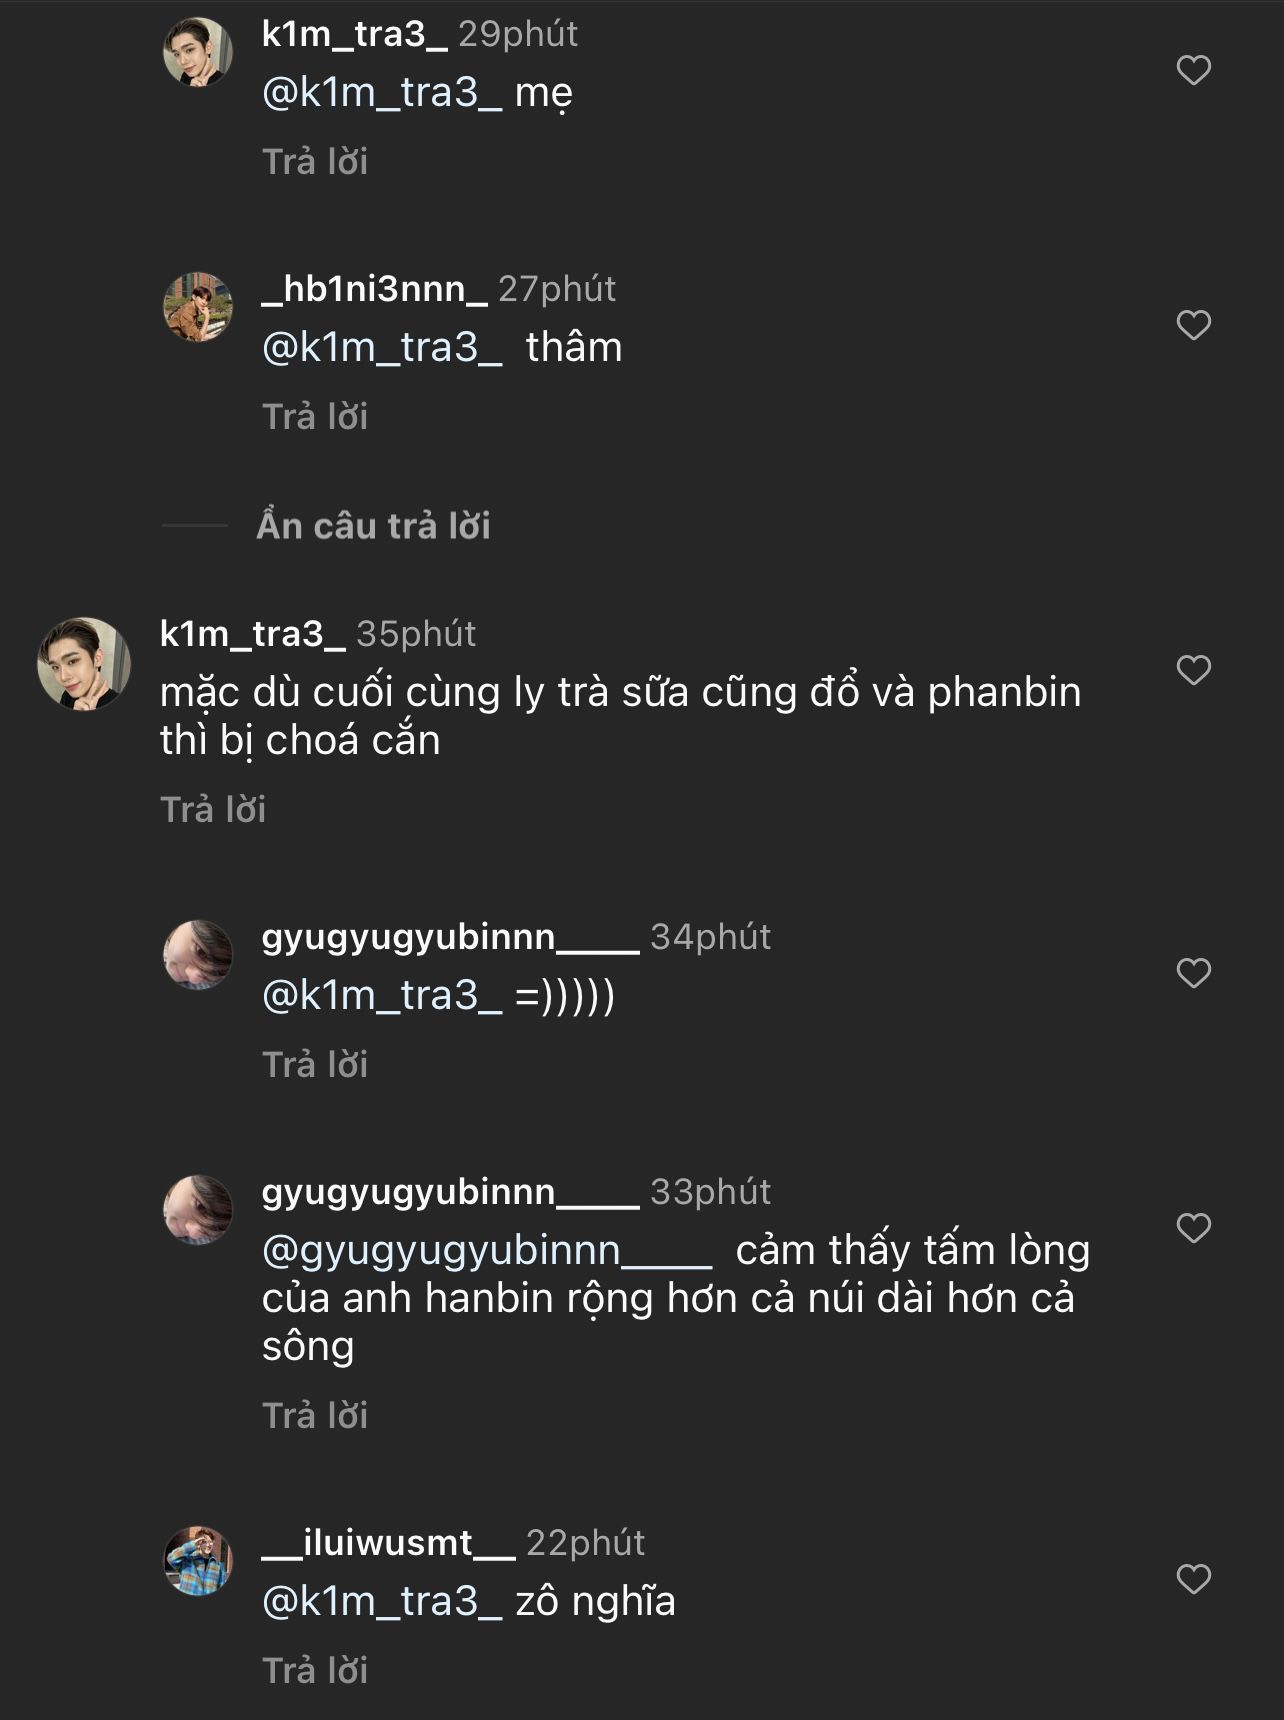Like the reply about anh hanbin's tấm lòng
1284x1720 pixels.
[1193, 1228]
